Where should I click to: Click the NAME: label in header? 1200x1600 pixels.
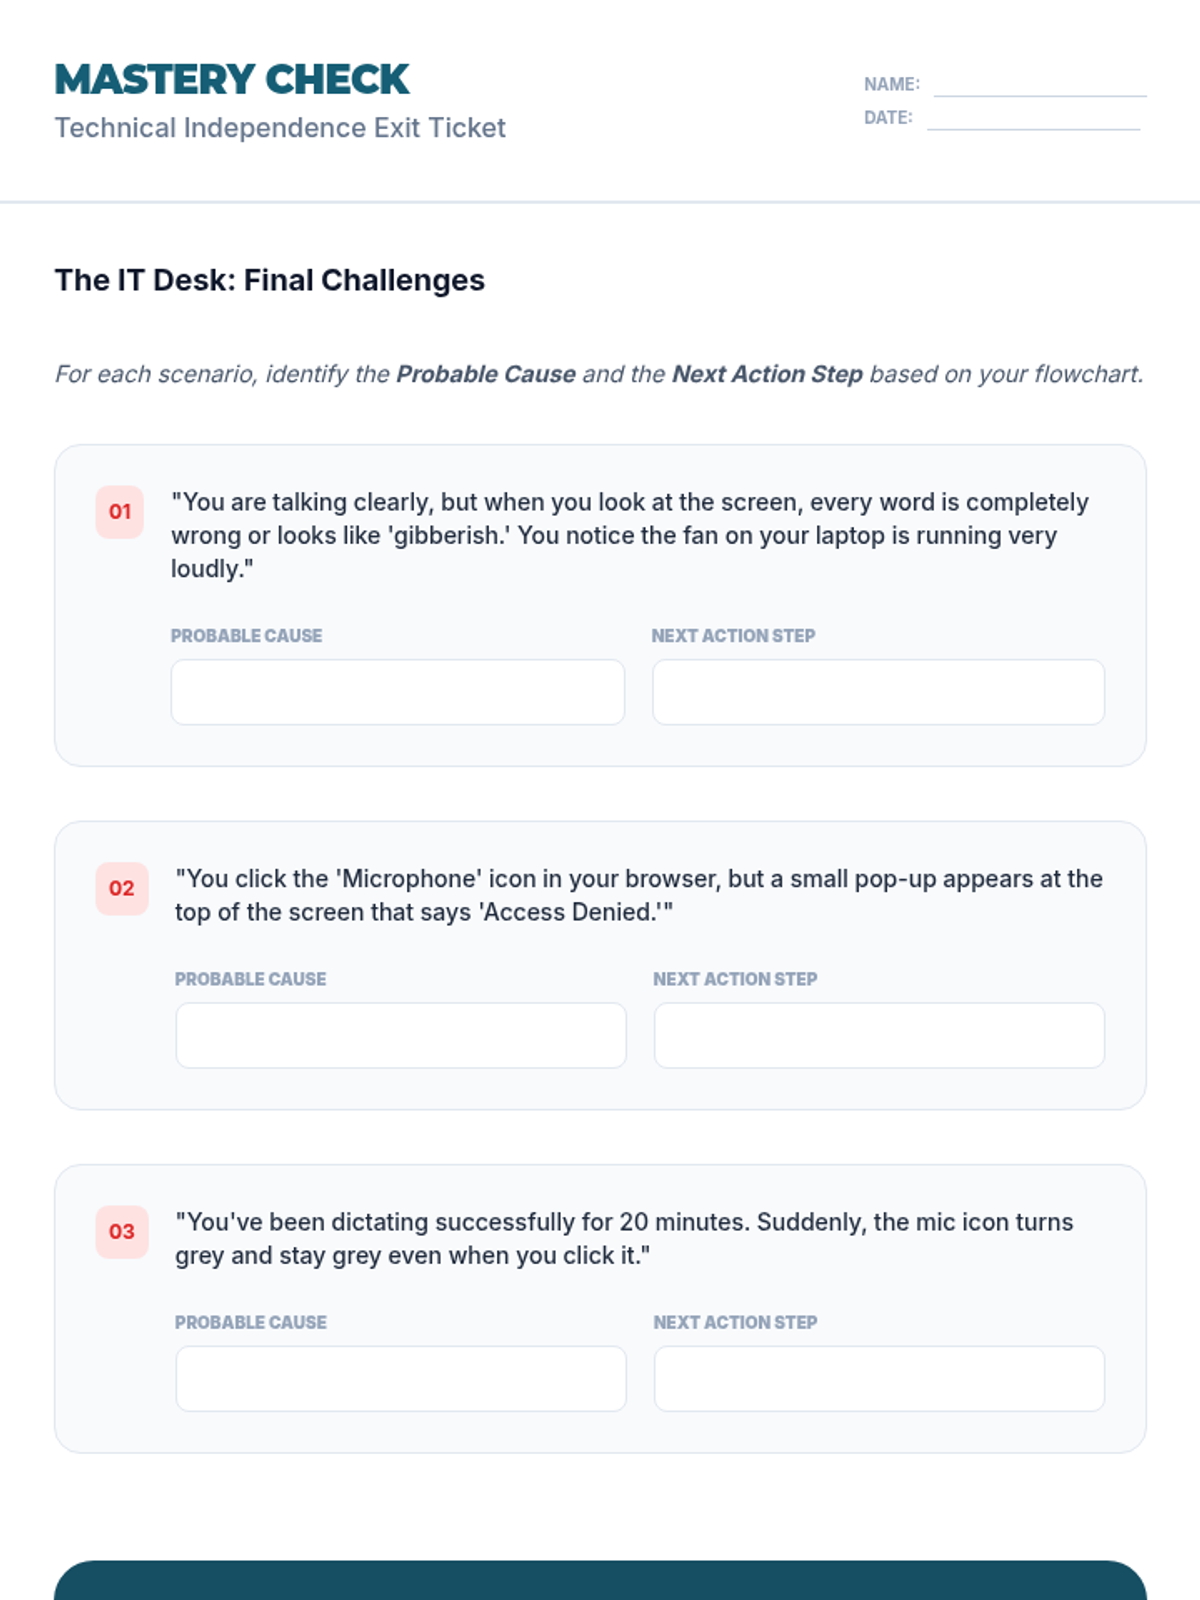(x=892, y=85)
